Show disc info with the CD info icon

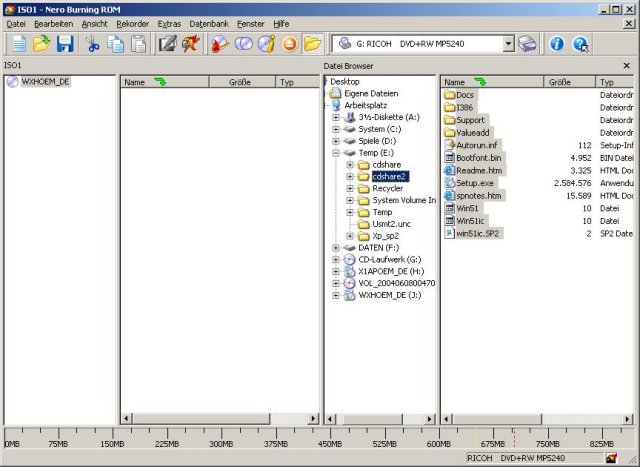click(x=266, y=44)
